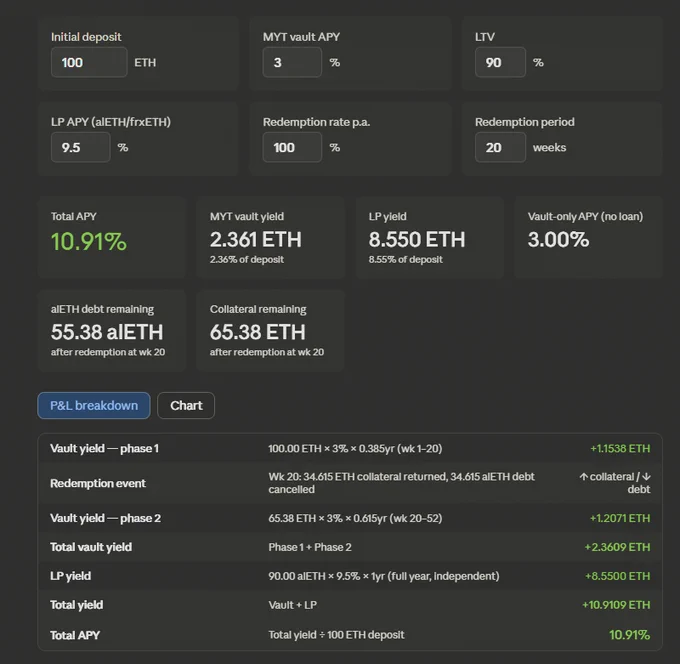The width and height of the screenshot is (680, 664).
Task: Click the Vault yield — phase 1 row
Action: click(350, 448)
